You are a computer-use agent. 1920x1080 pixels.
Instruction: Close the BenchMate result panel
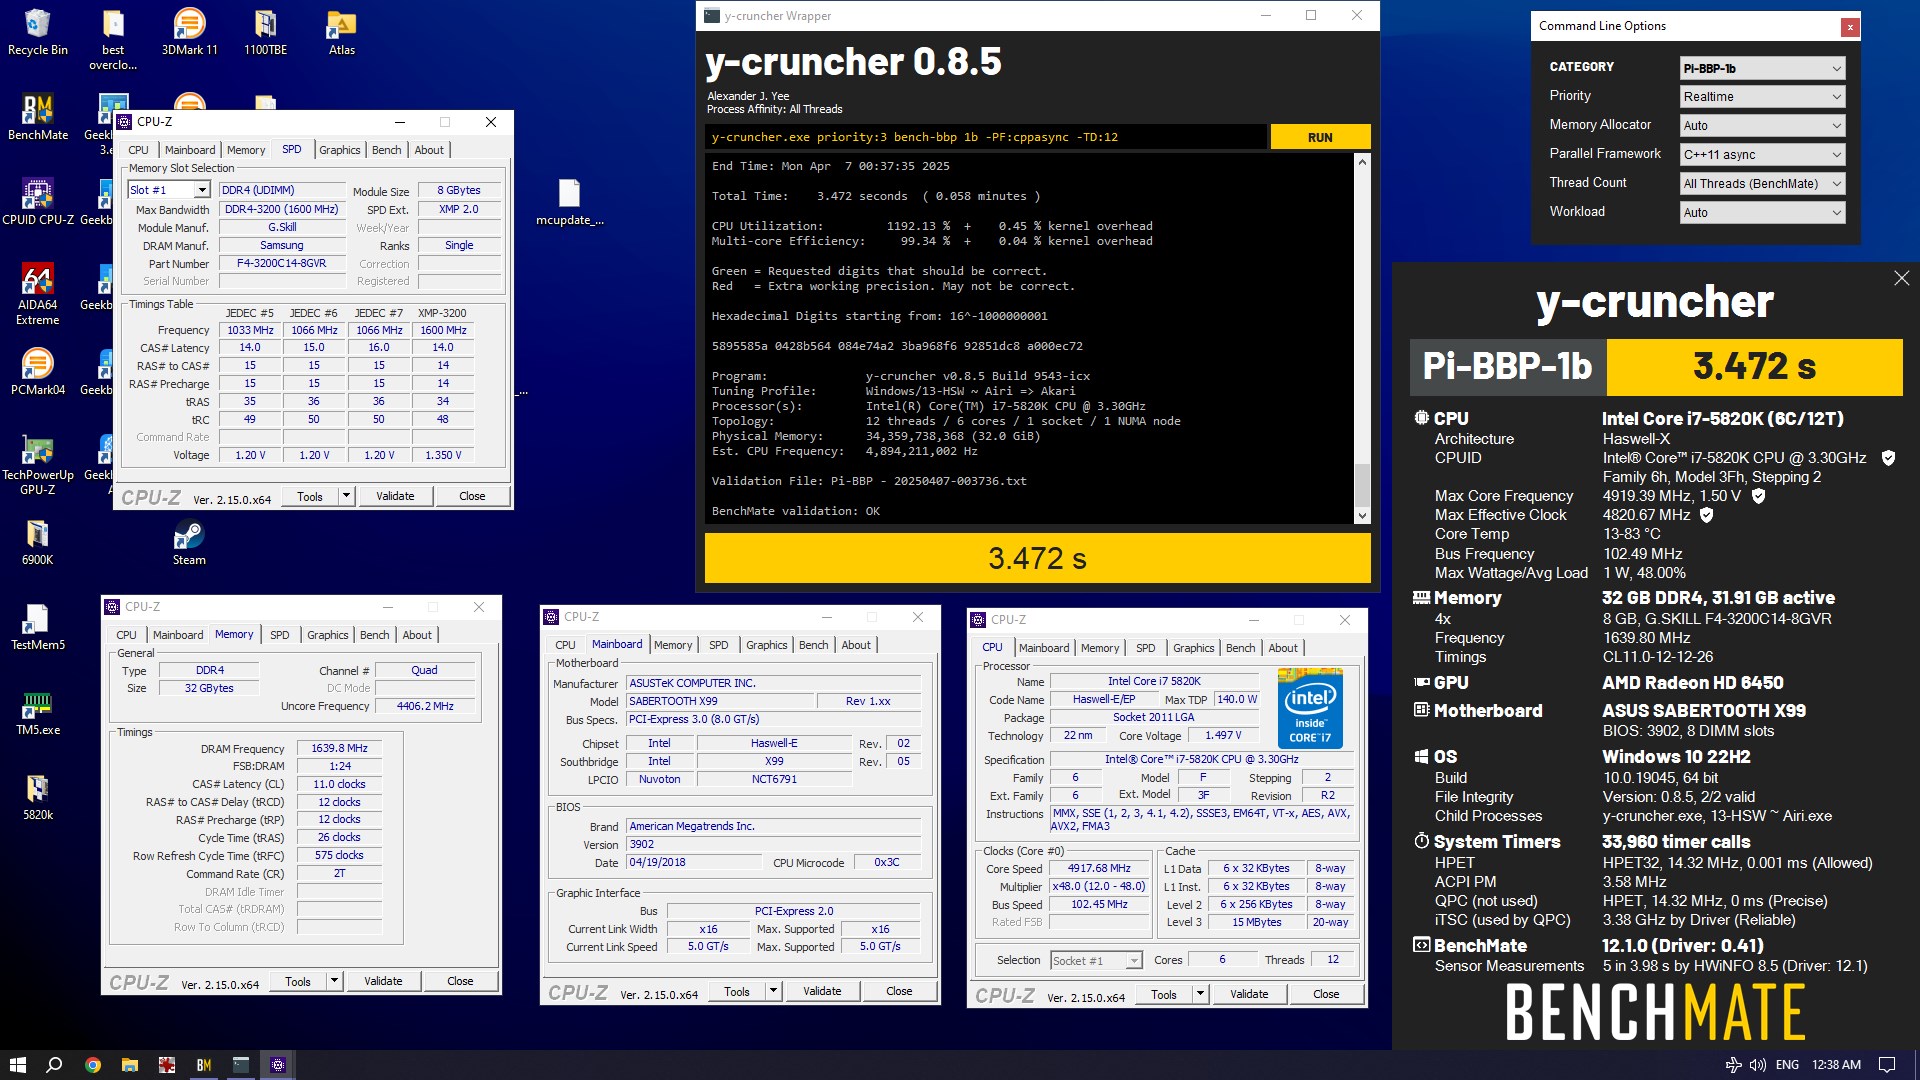(x=1901, y=278)
